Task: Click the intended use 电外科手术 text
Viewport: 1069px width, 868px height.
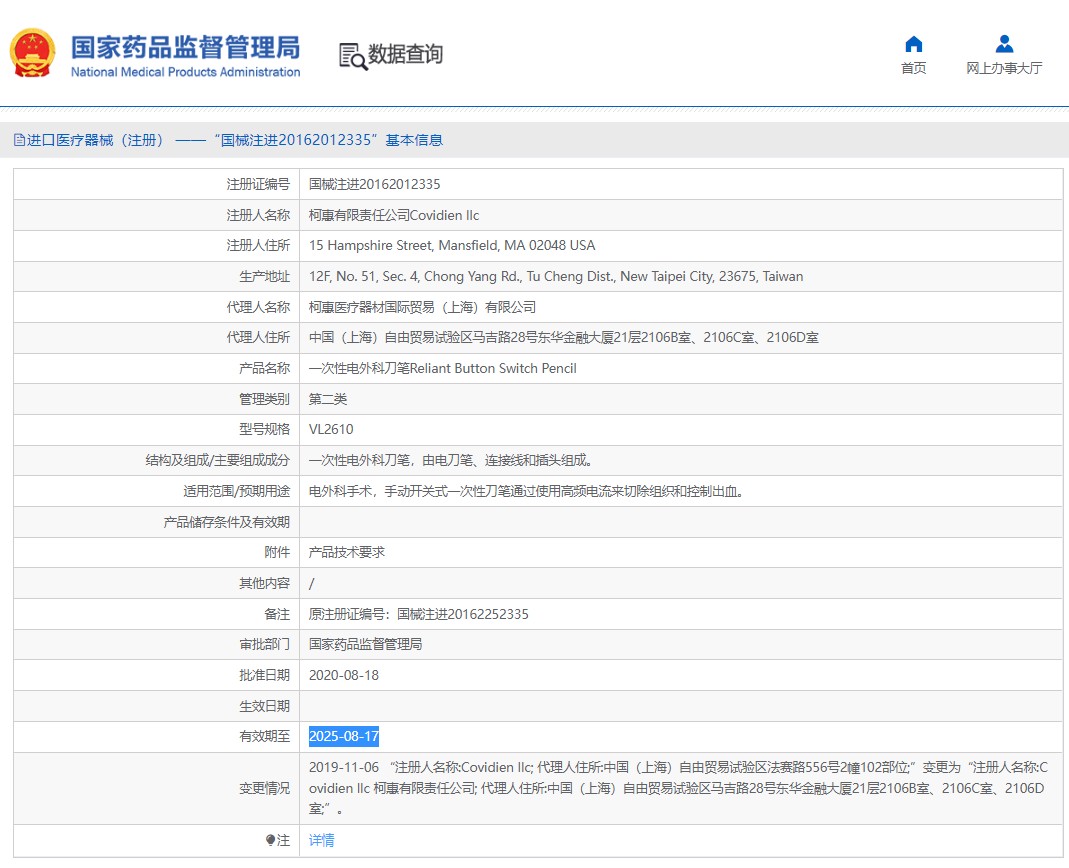Action: [x=526, y=491]
